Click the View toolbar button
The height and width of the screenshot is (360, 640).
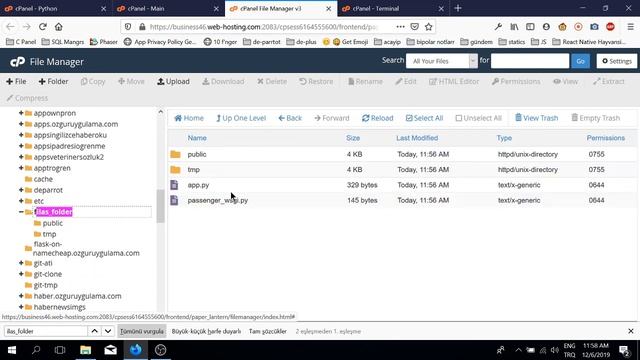pos(566,82)
